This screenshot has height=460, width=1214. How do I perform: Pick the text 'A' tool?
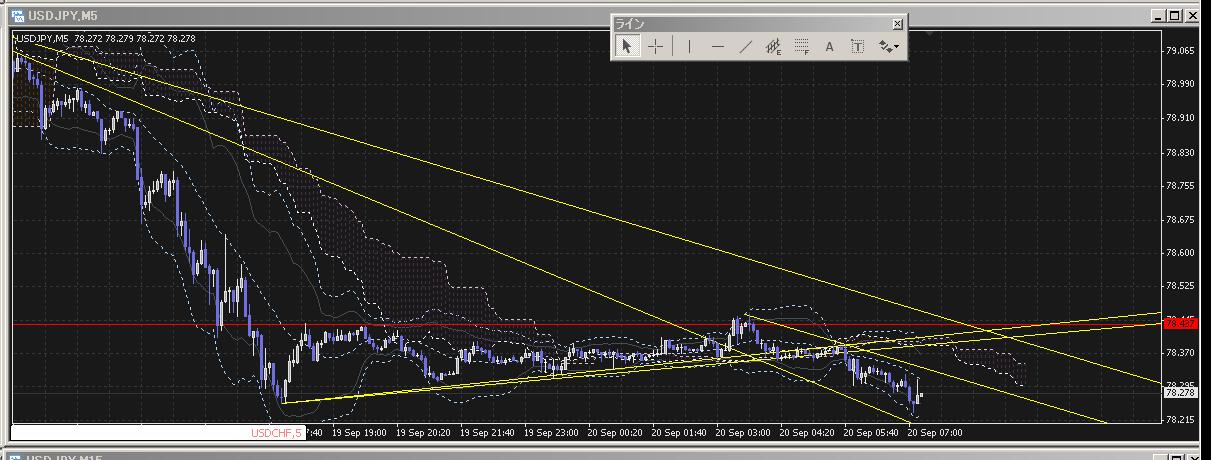click(x=829, y=46)
